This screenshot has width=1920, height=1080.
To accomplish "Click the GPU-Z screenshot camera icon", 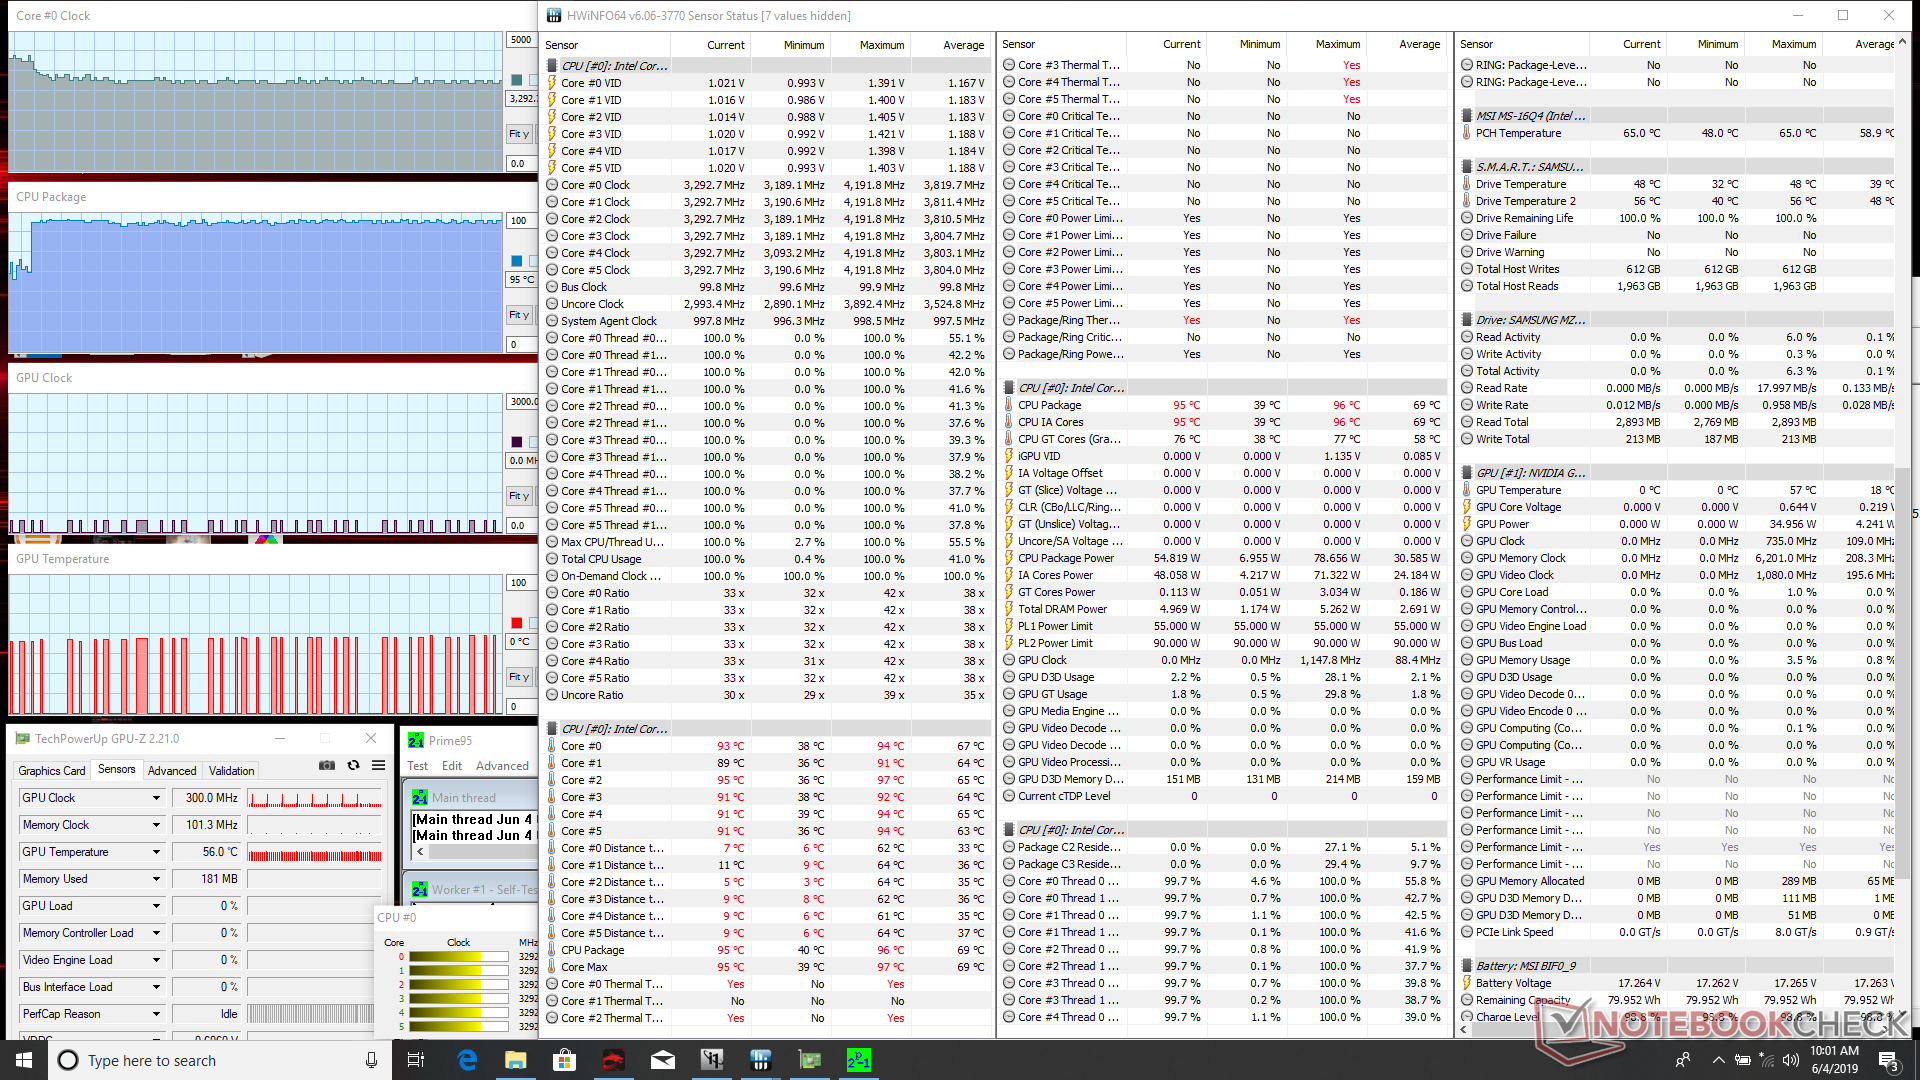I will click(x=327, y=765).
